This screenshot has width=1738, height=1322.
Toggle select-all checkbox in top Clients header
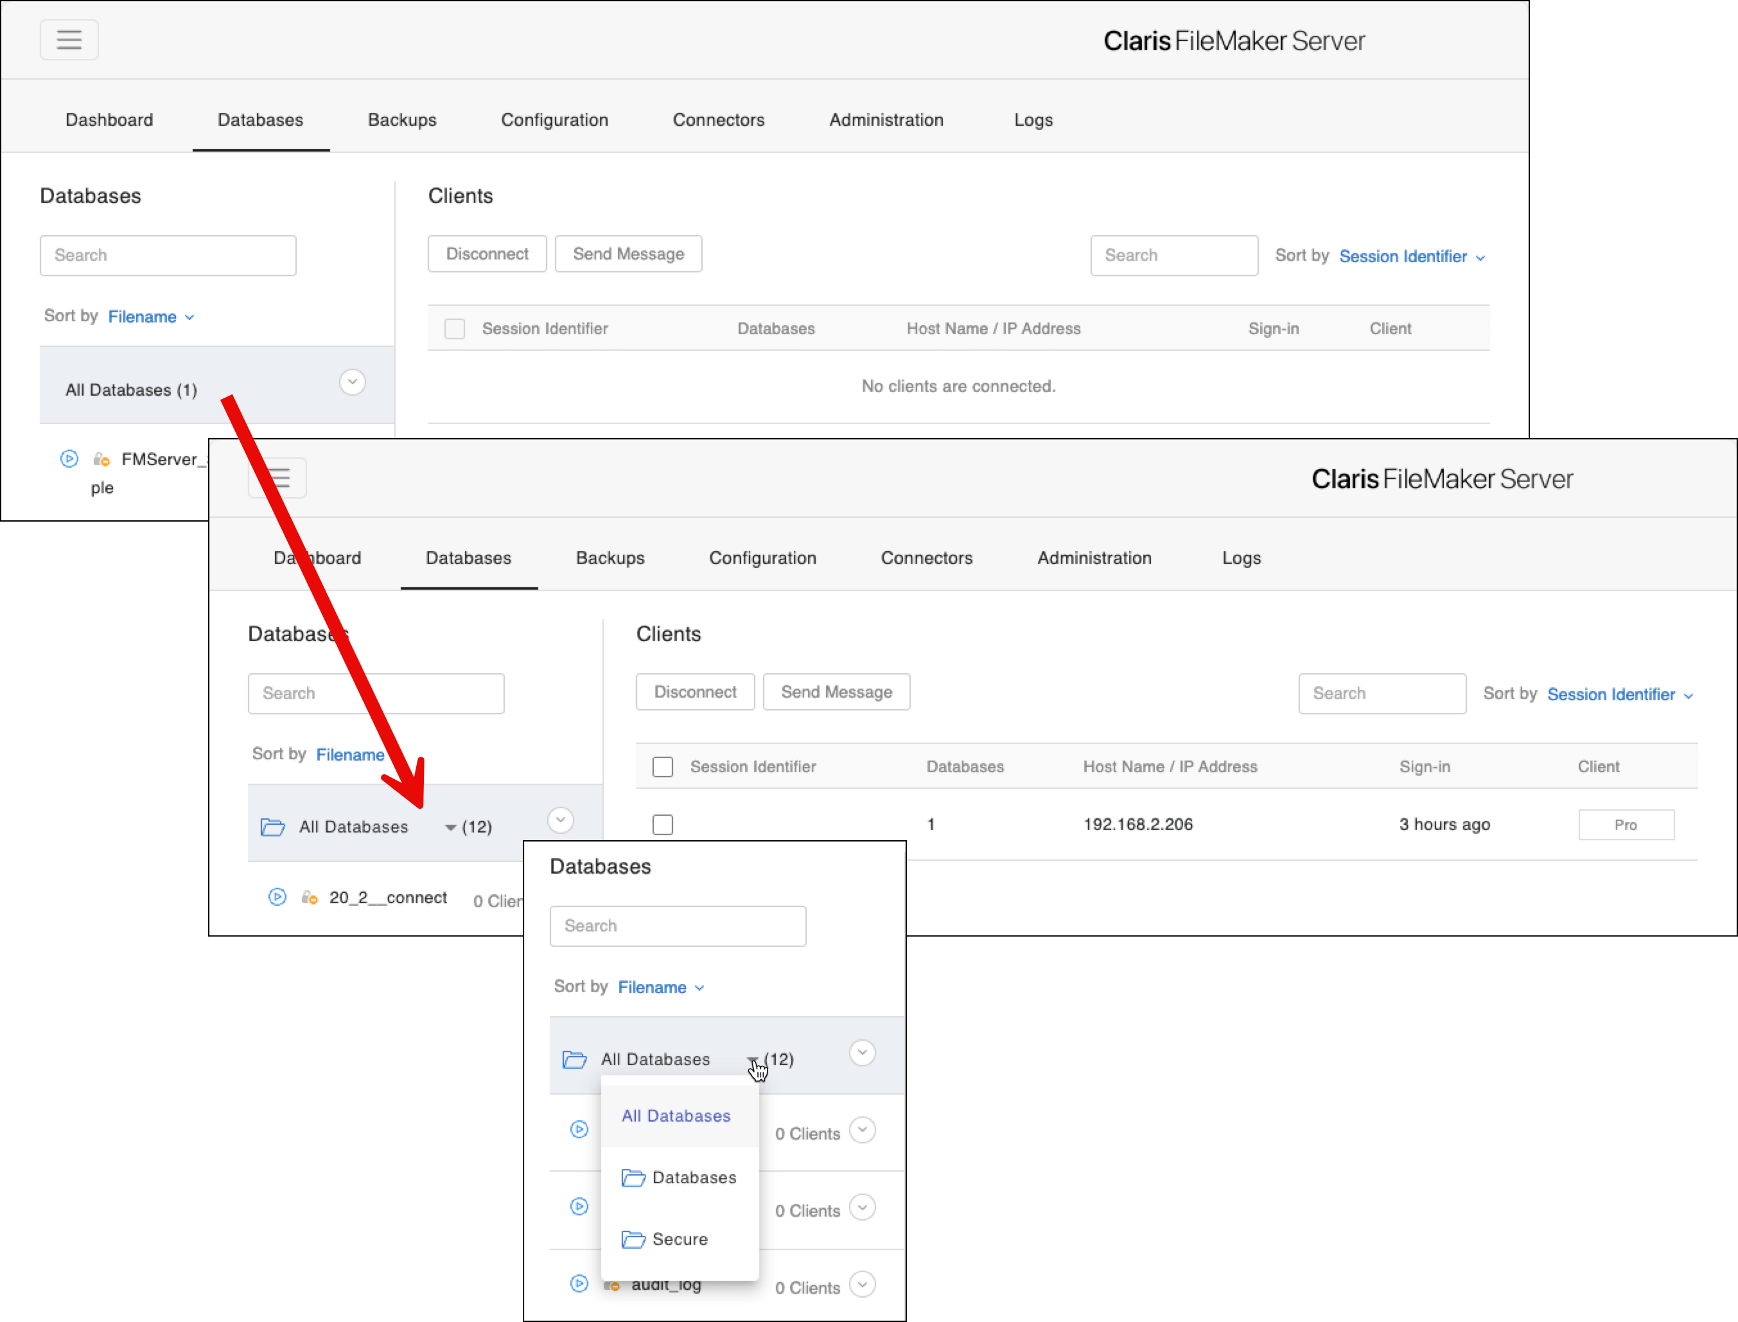(455, 329)
